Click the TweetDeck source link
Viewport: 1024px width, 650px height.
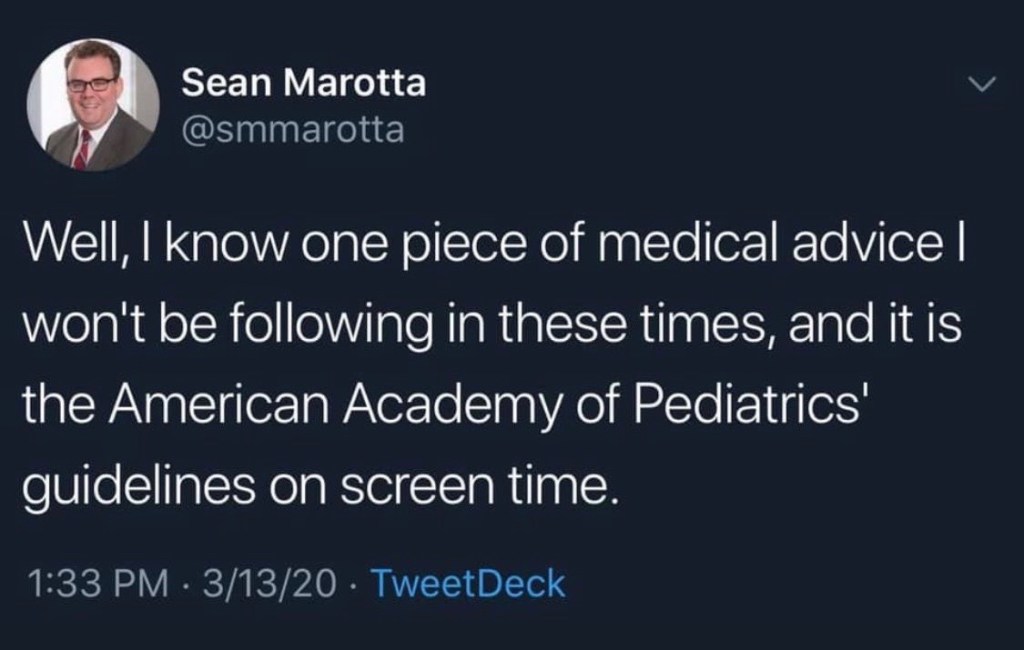tap(468, 583)
